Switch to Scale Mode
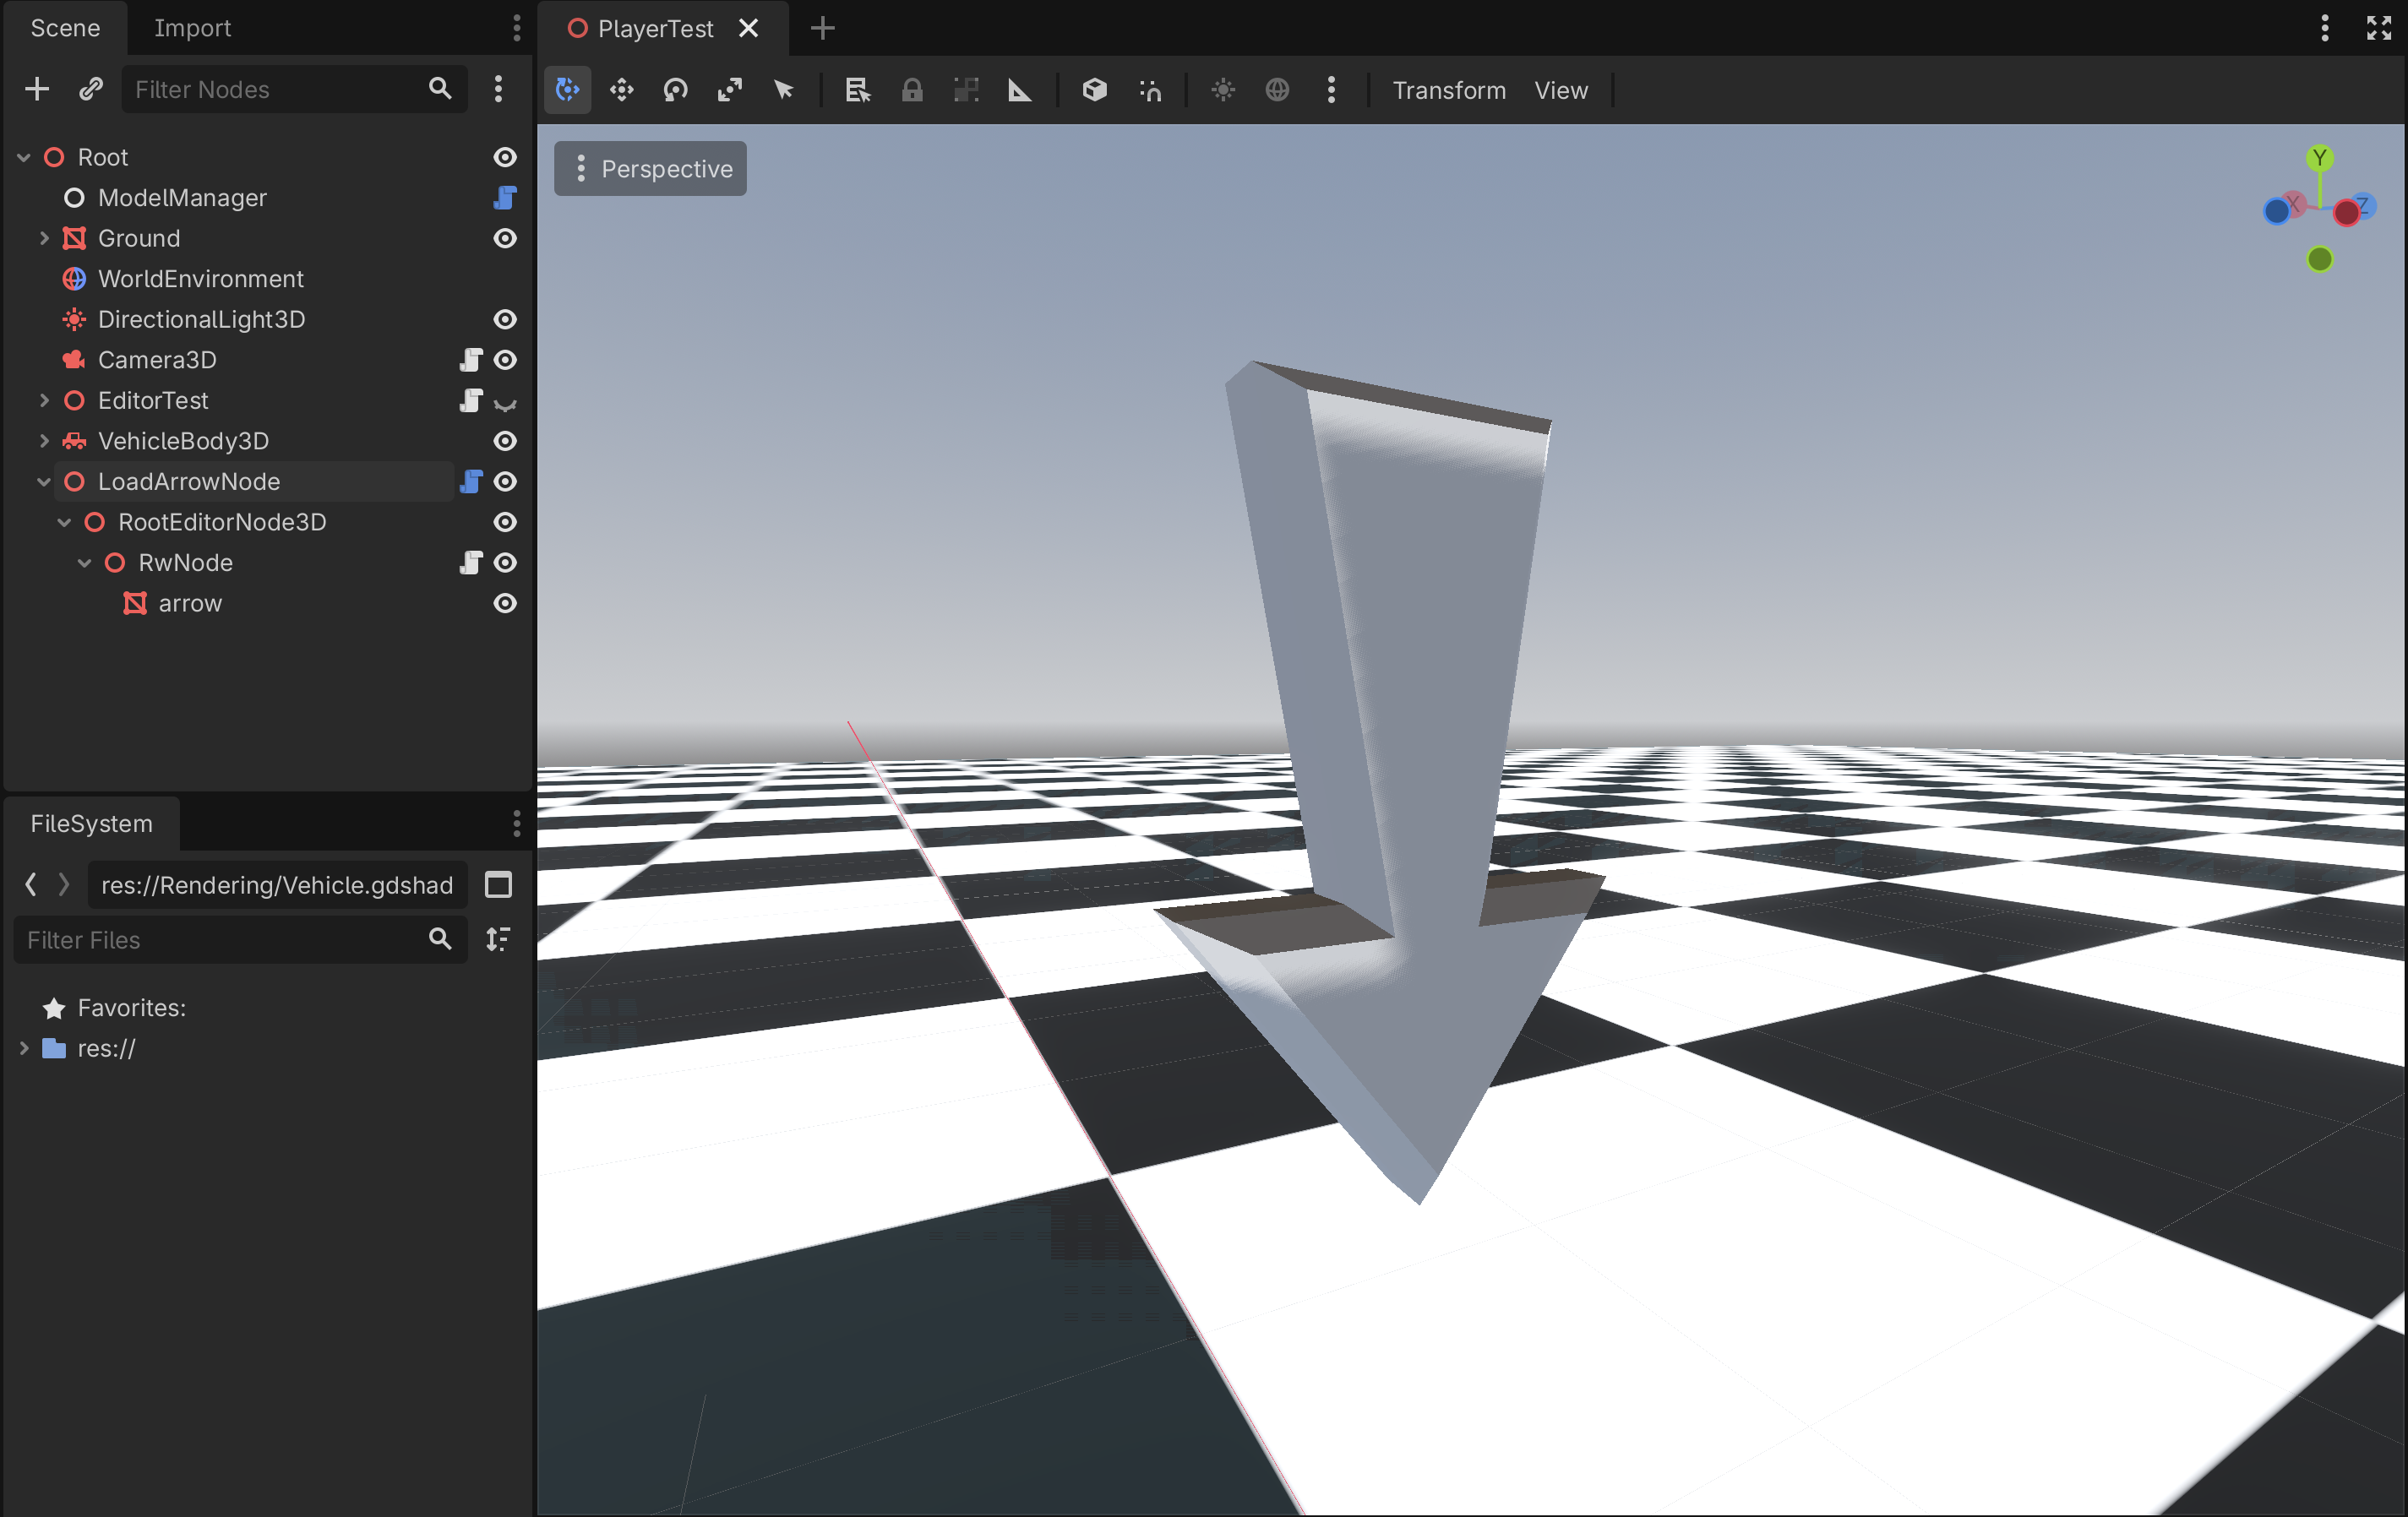Screen dimensions: 2408x1517 coord(730,90)
